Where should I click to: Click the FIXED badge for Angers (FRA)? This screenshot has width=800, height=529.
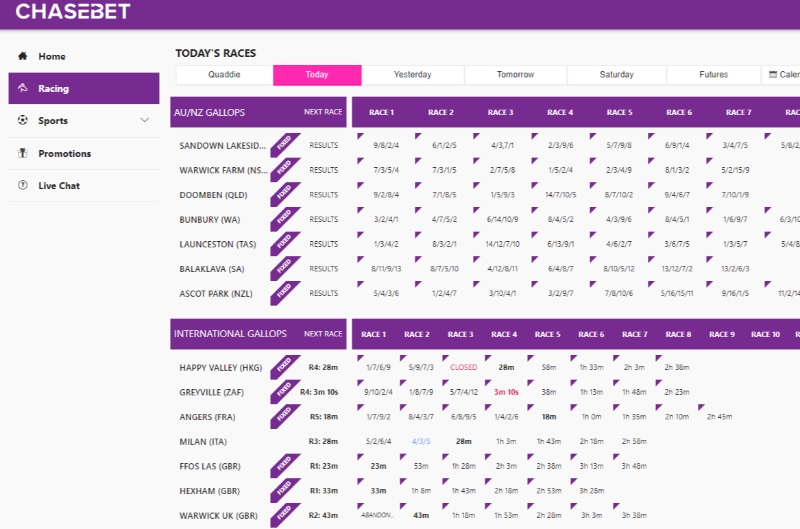click(285, 417)
